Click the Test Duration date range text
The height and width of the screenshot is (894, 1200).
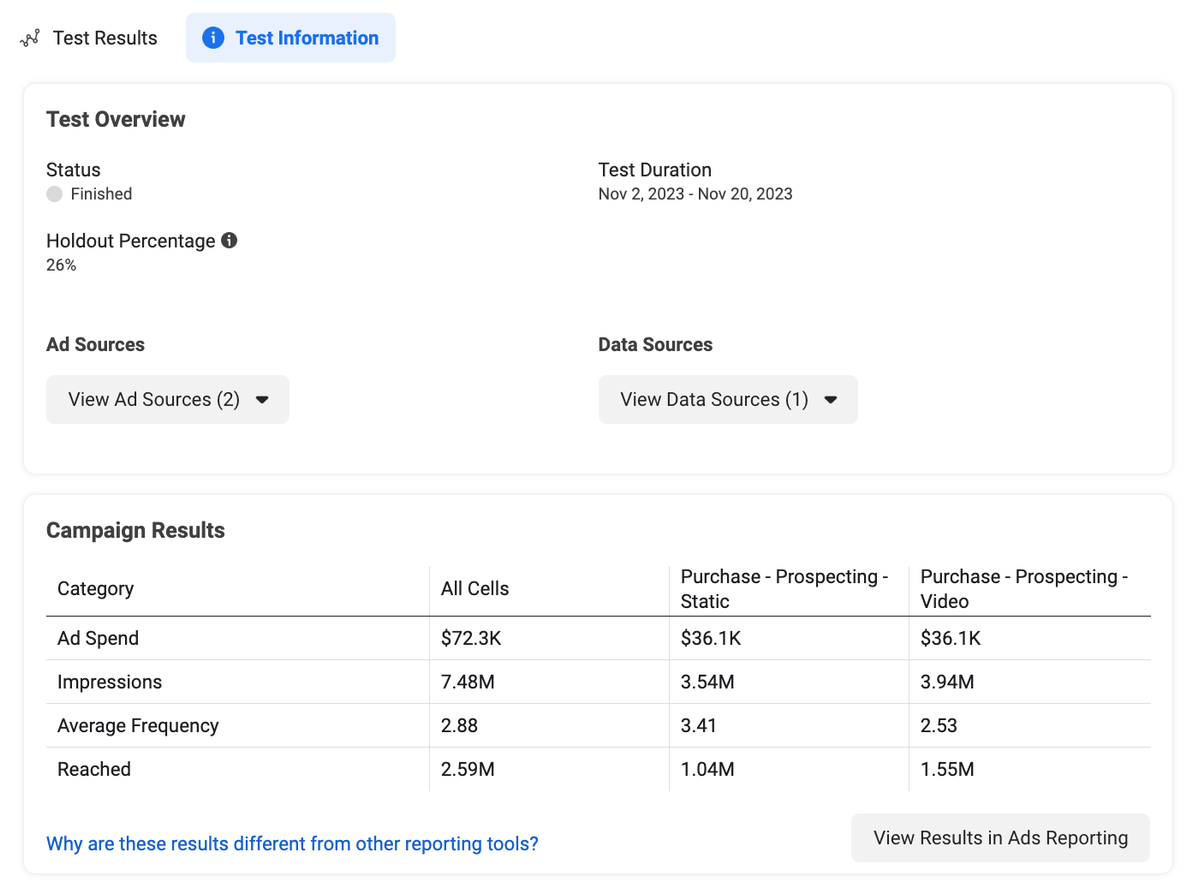click(x=695, y=193)
